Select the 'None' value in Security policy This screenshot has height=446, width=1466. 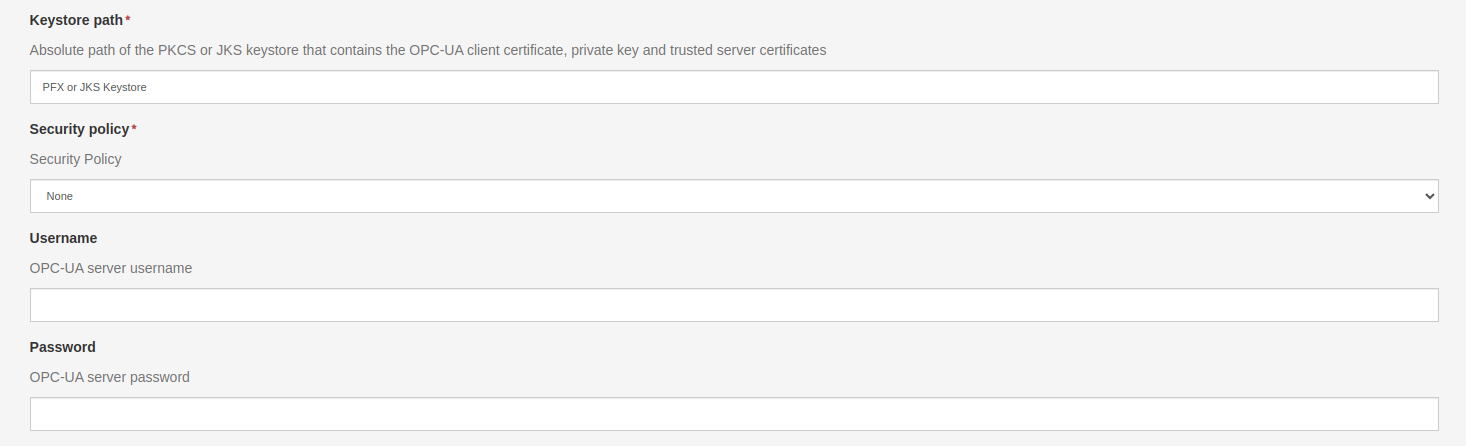(x=60, y=196)
